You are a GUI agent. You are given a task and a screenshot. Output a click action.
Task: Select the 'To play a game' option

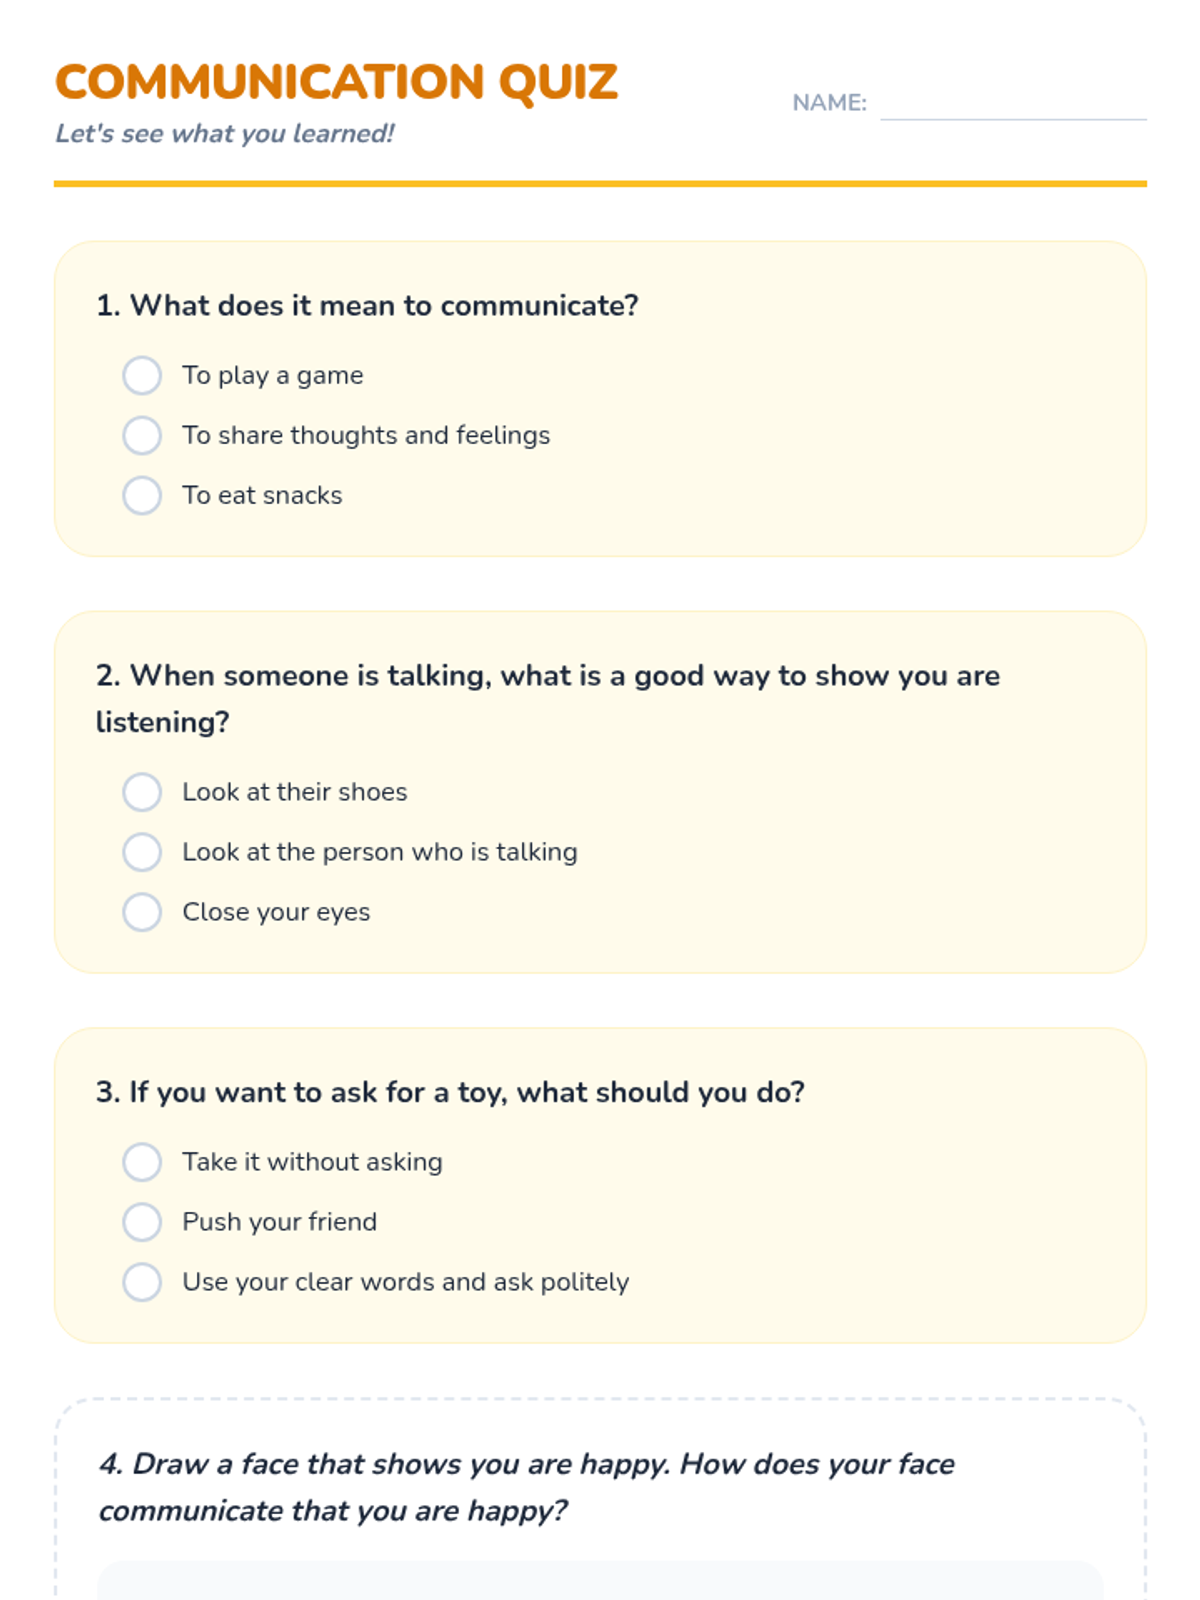pos(142,376)
